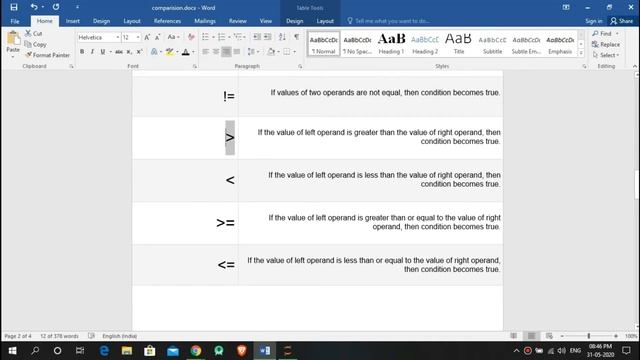Decrease paragraph indent
The image size is (640, 360).
(257, 37)
